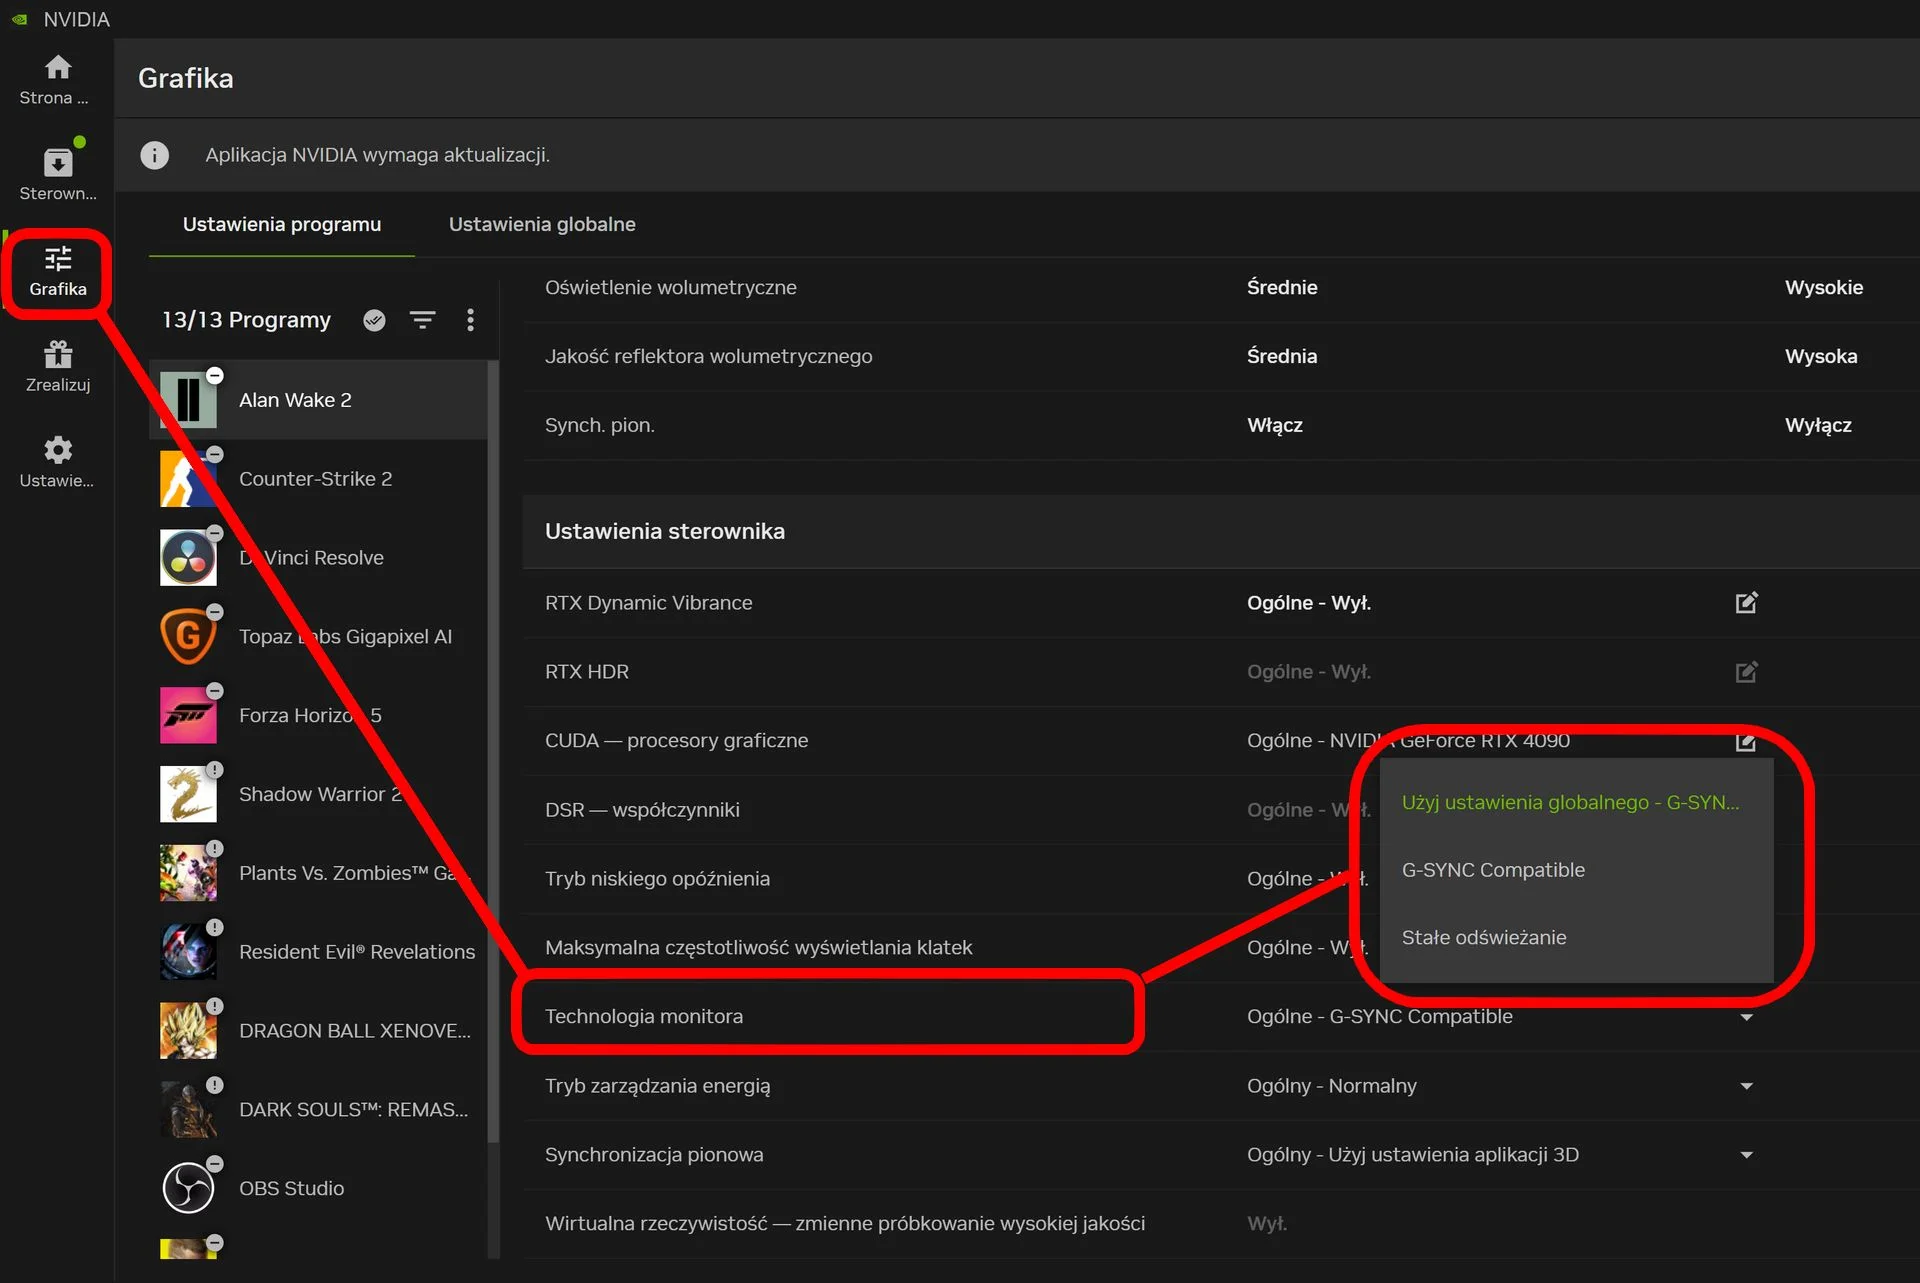Select the Plants Vs. Zombies icon
The width and height of the screenshot is (1920, 1283).
pos(188,873)
